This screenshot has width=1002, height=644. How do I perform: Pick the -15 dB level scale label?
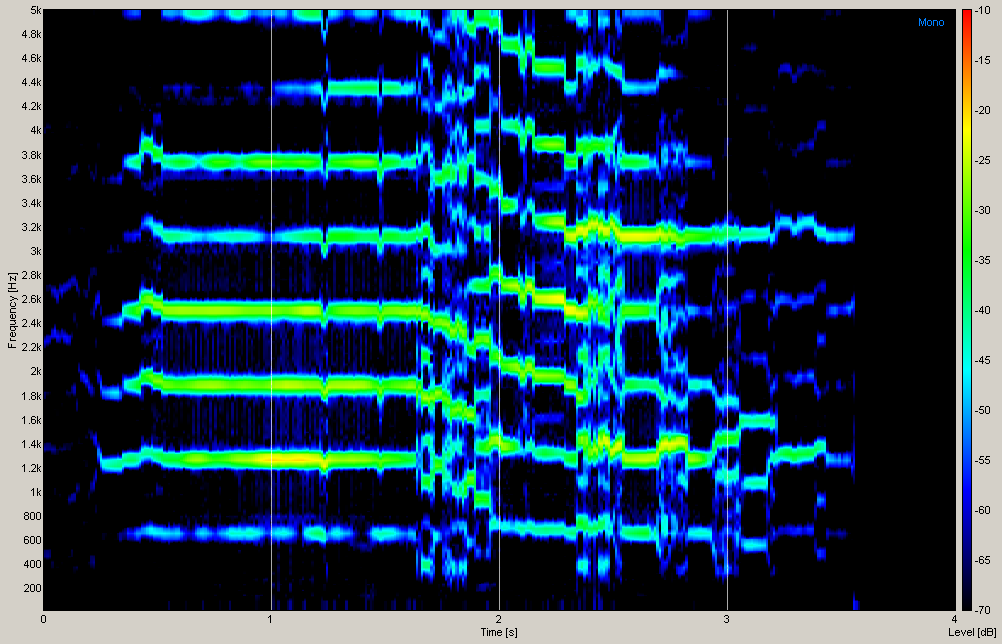tap(983, 61)
